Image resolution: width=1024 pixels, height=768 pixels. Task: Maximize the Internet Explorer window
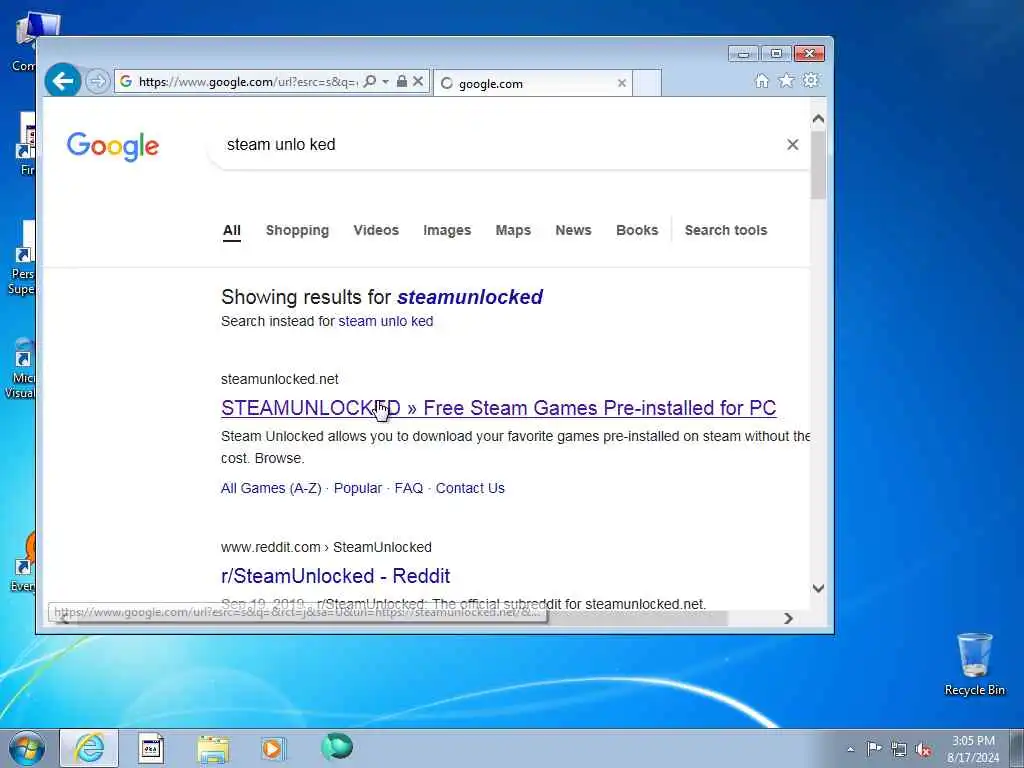776,54
